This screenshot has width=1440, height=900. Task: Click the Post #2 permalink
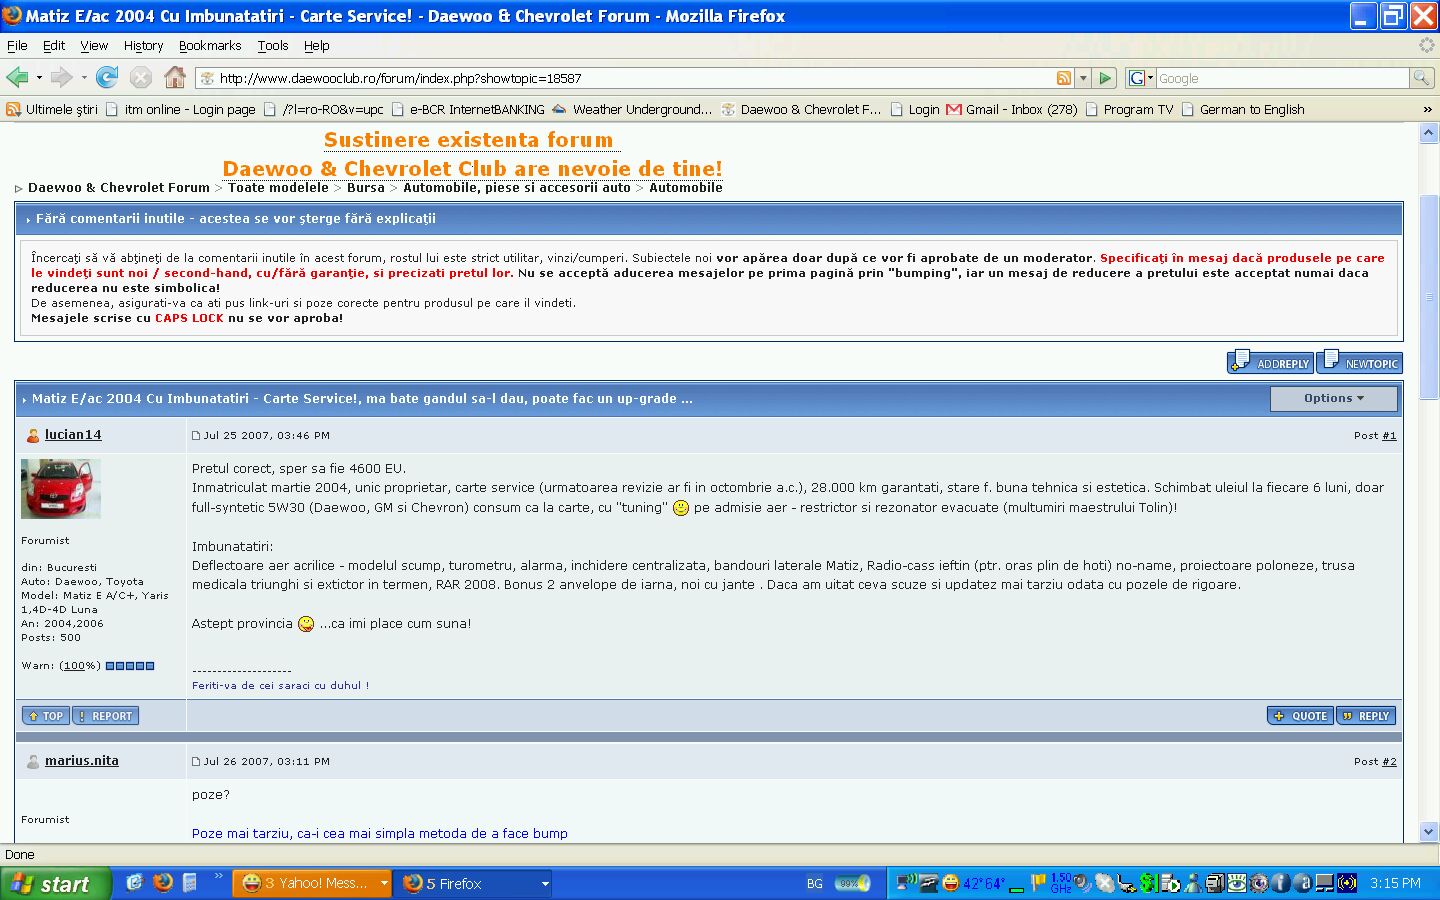tap(1389, 762)
